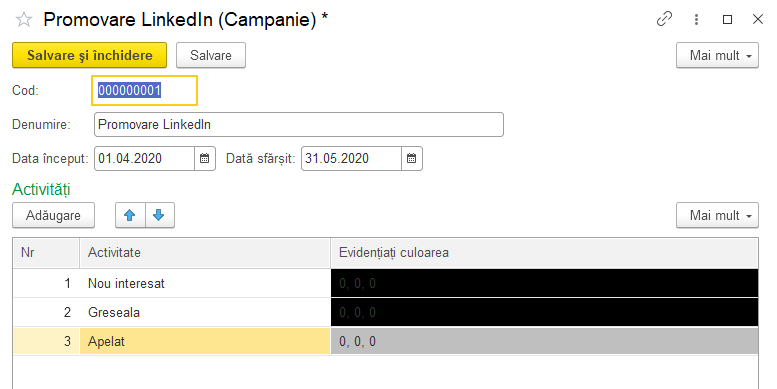Select black color cell for Nou interesat
The height and width of the screenshot is (389, 777).
(x=544, y=283)
